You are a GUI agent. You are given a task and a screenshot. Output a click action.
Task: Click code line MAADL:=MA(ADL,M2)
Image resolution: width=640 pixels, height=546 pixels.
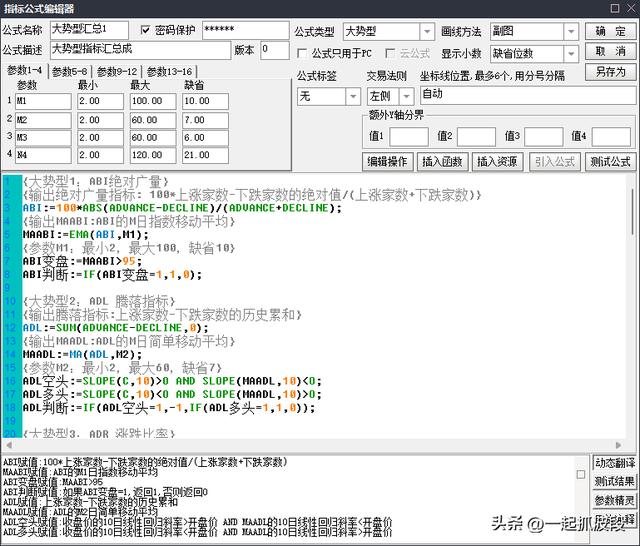82,355
